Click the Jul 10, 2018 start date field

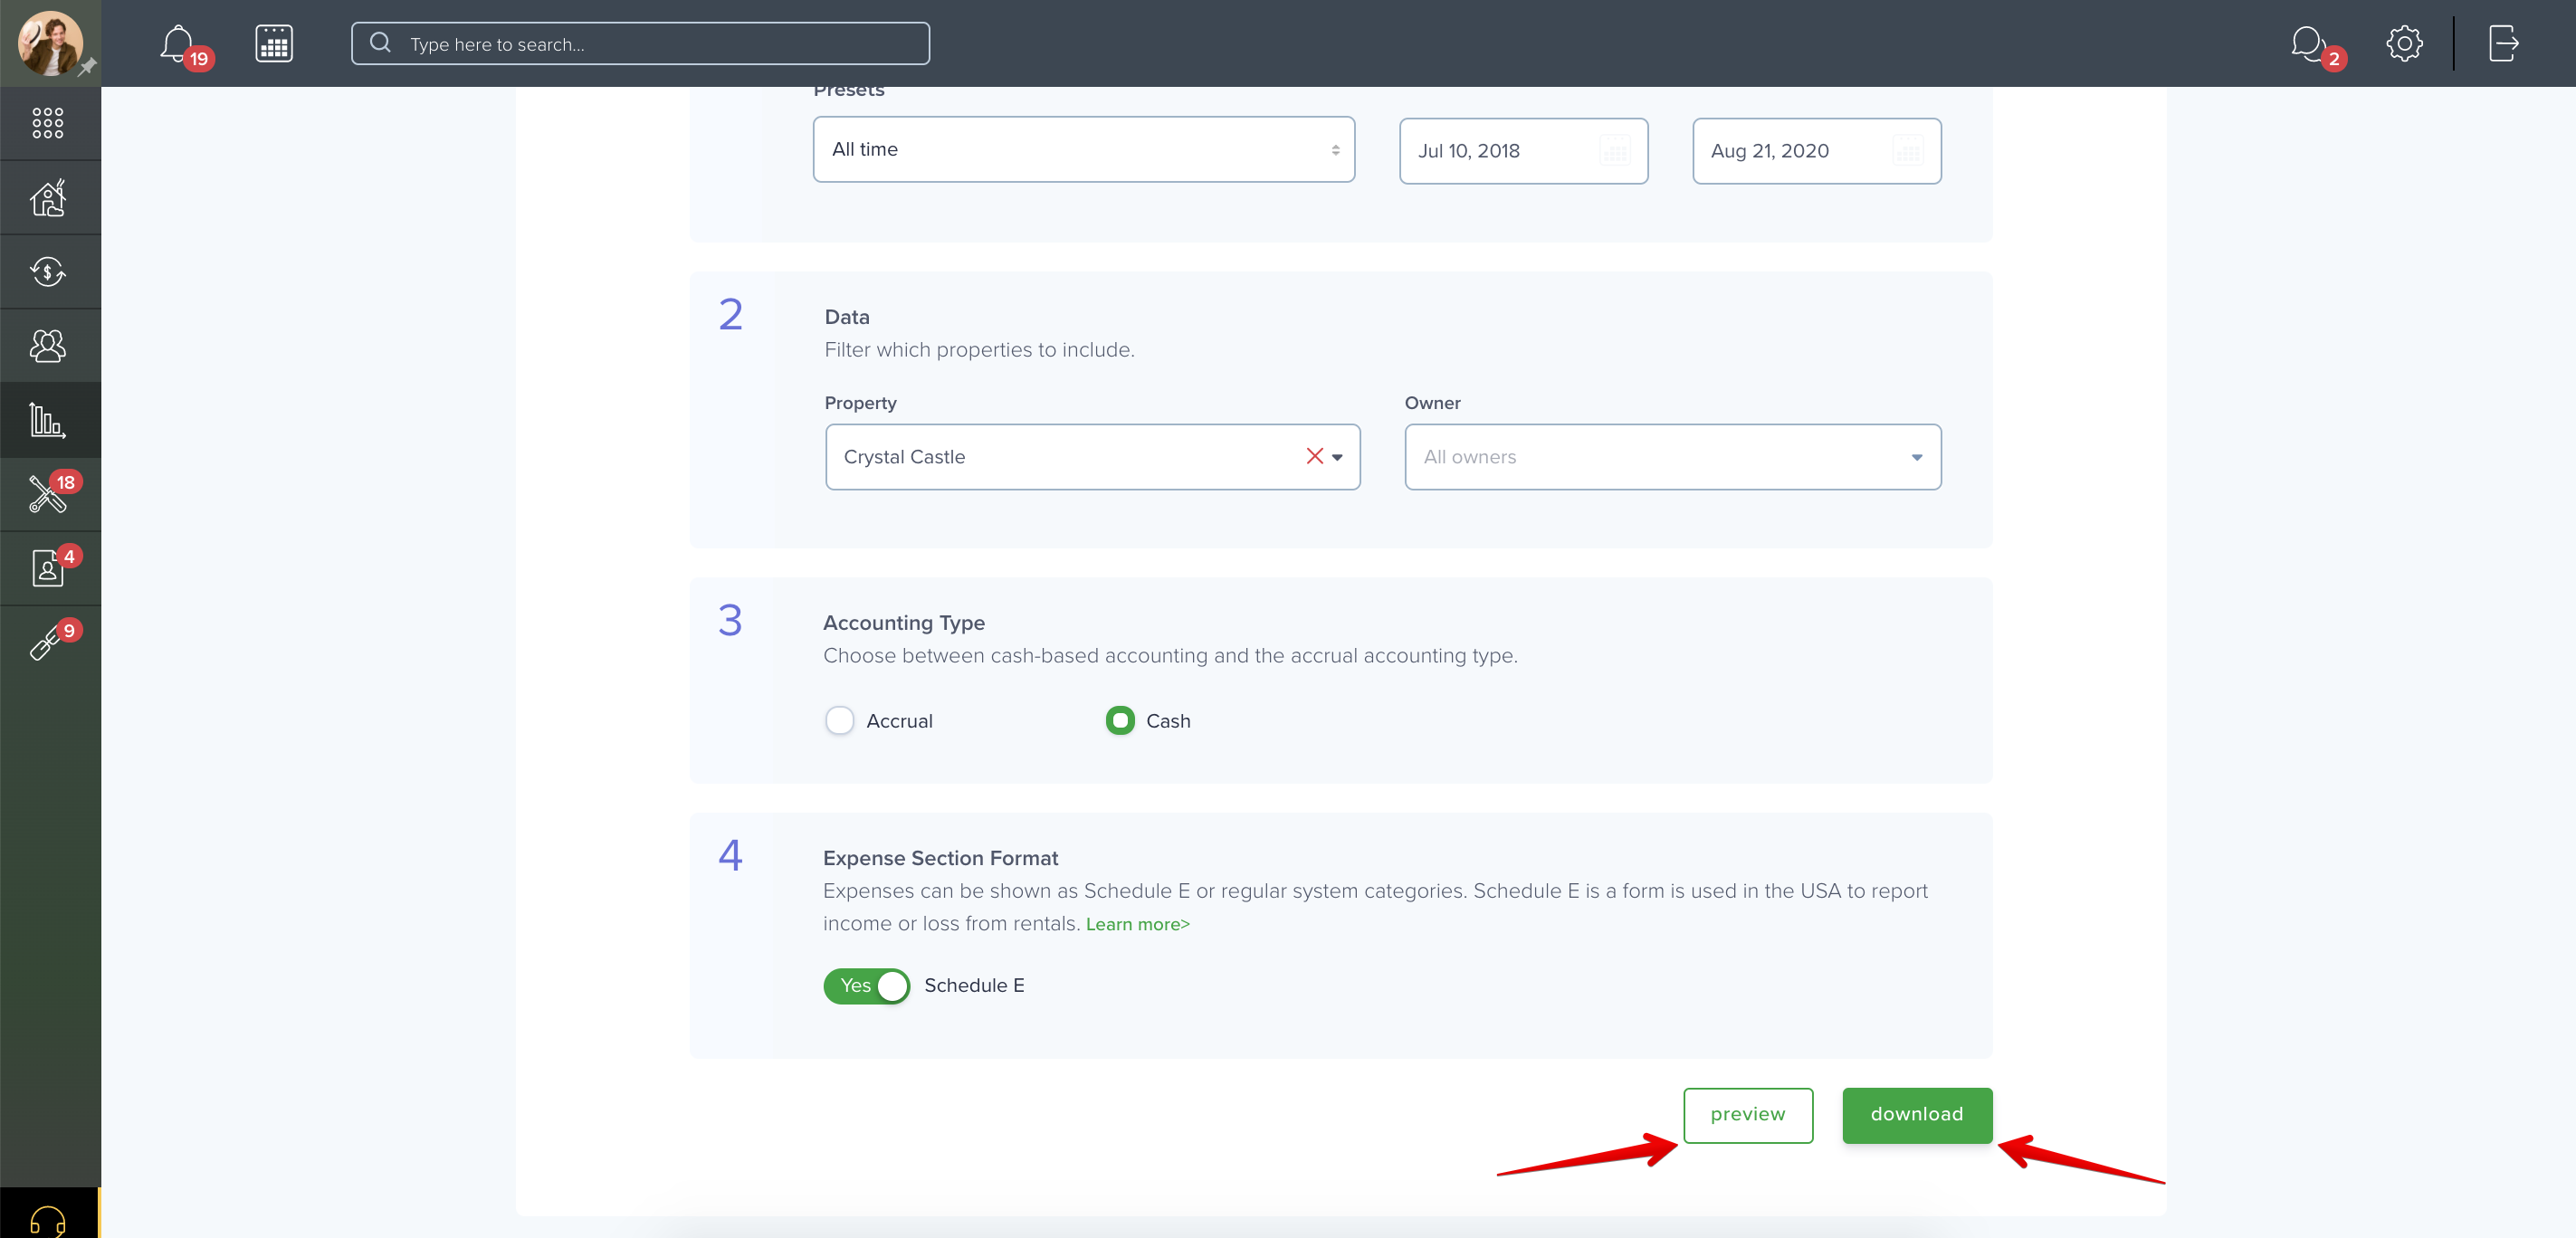coord(1523,151)
